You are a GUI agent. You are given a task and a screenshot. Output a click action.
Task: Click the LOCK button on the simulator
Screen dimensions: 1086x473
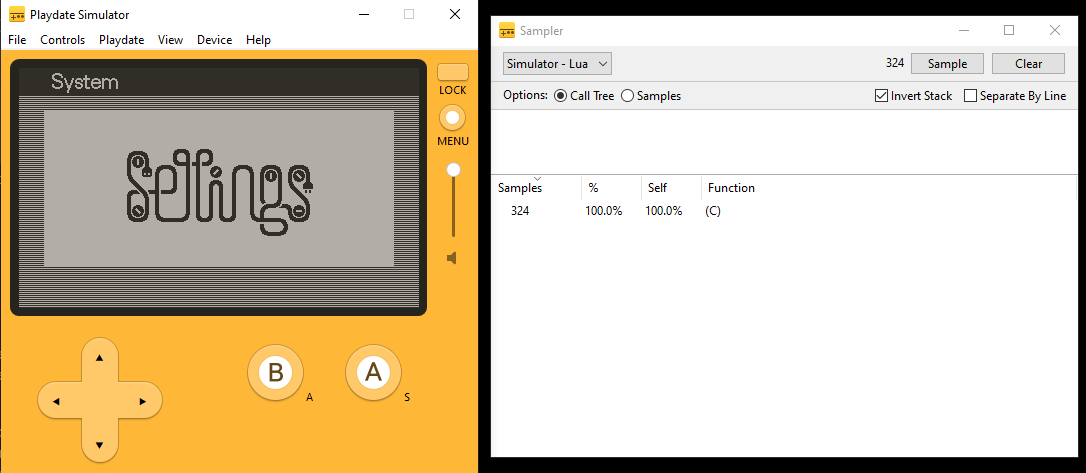[453, 72]
